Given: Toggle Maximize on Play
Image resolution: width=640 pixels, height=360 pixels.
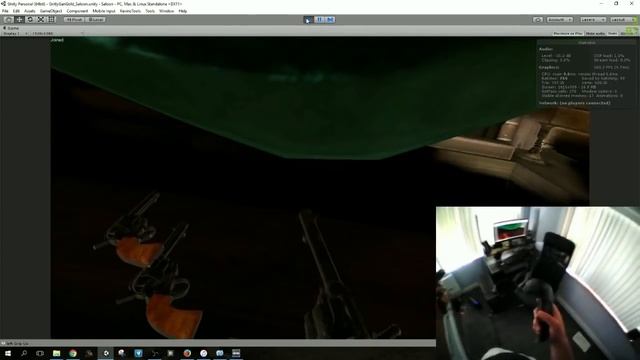Looking at the screenshot, I should point(568,33).
